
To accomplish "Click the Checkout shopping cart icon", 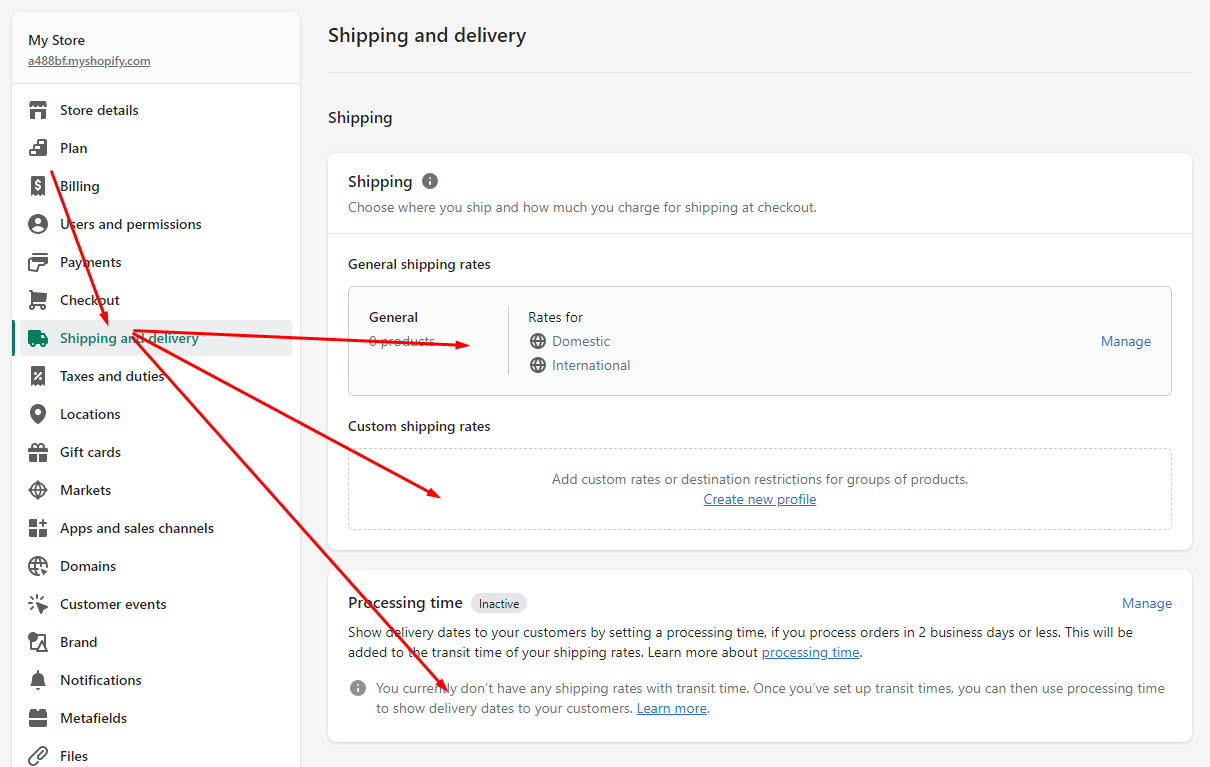I will coord(38,300).
